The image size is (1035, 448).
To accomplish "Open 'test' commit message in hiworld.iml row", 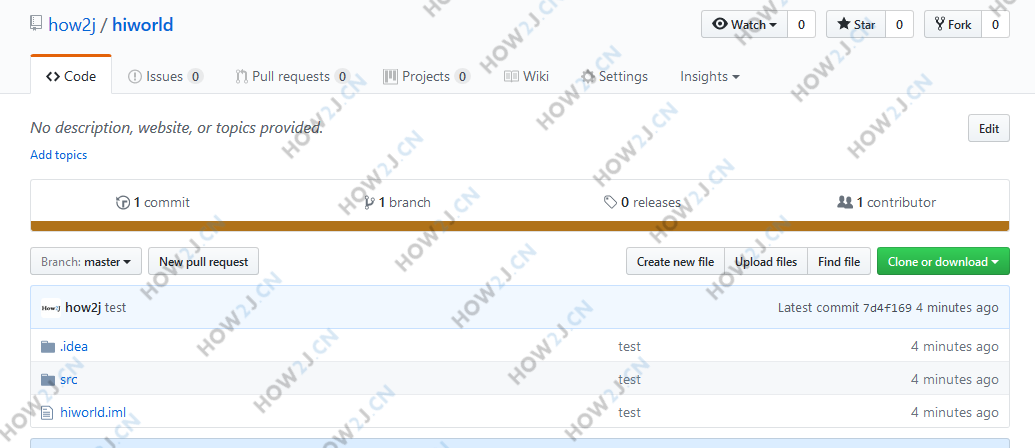I will click(x=629, y=412).
